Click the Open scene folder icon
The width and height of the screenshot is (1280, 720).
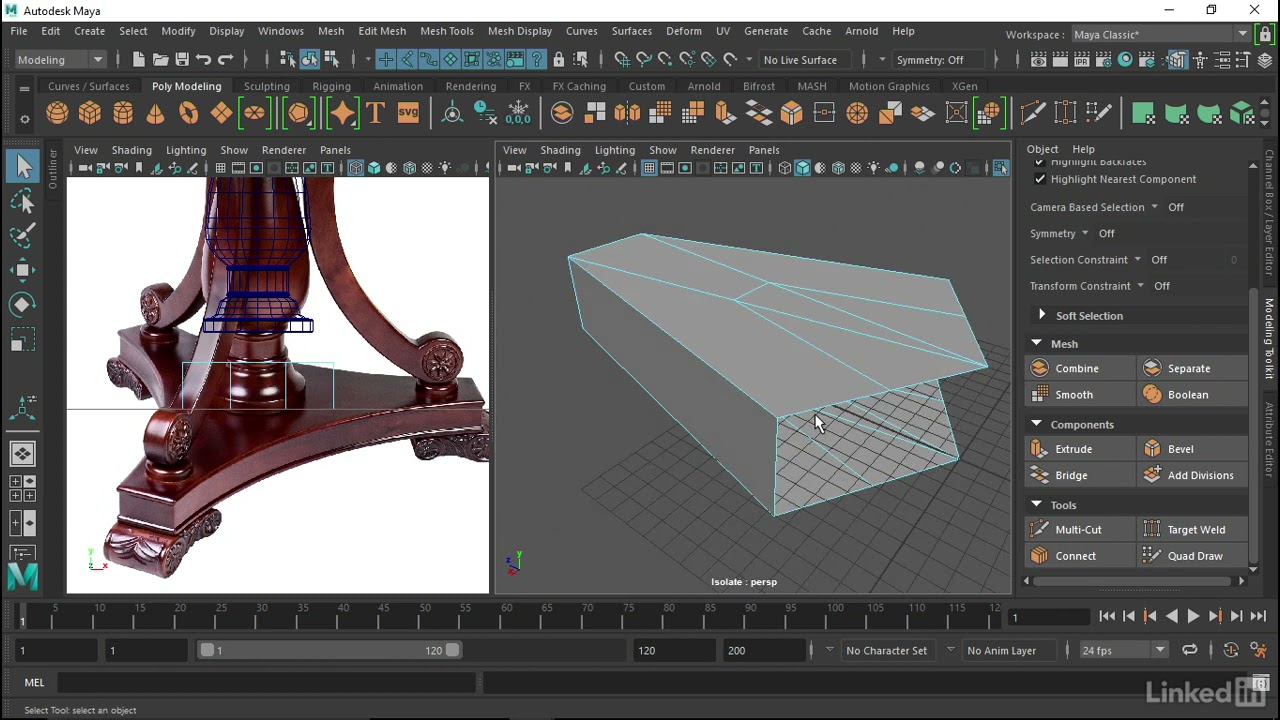click(x=160, y=60)
